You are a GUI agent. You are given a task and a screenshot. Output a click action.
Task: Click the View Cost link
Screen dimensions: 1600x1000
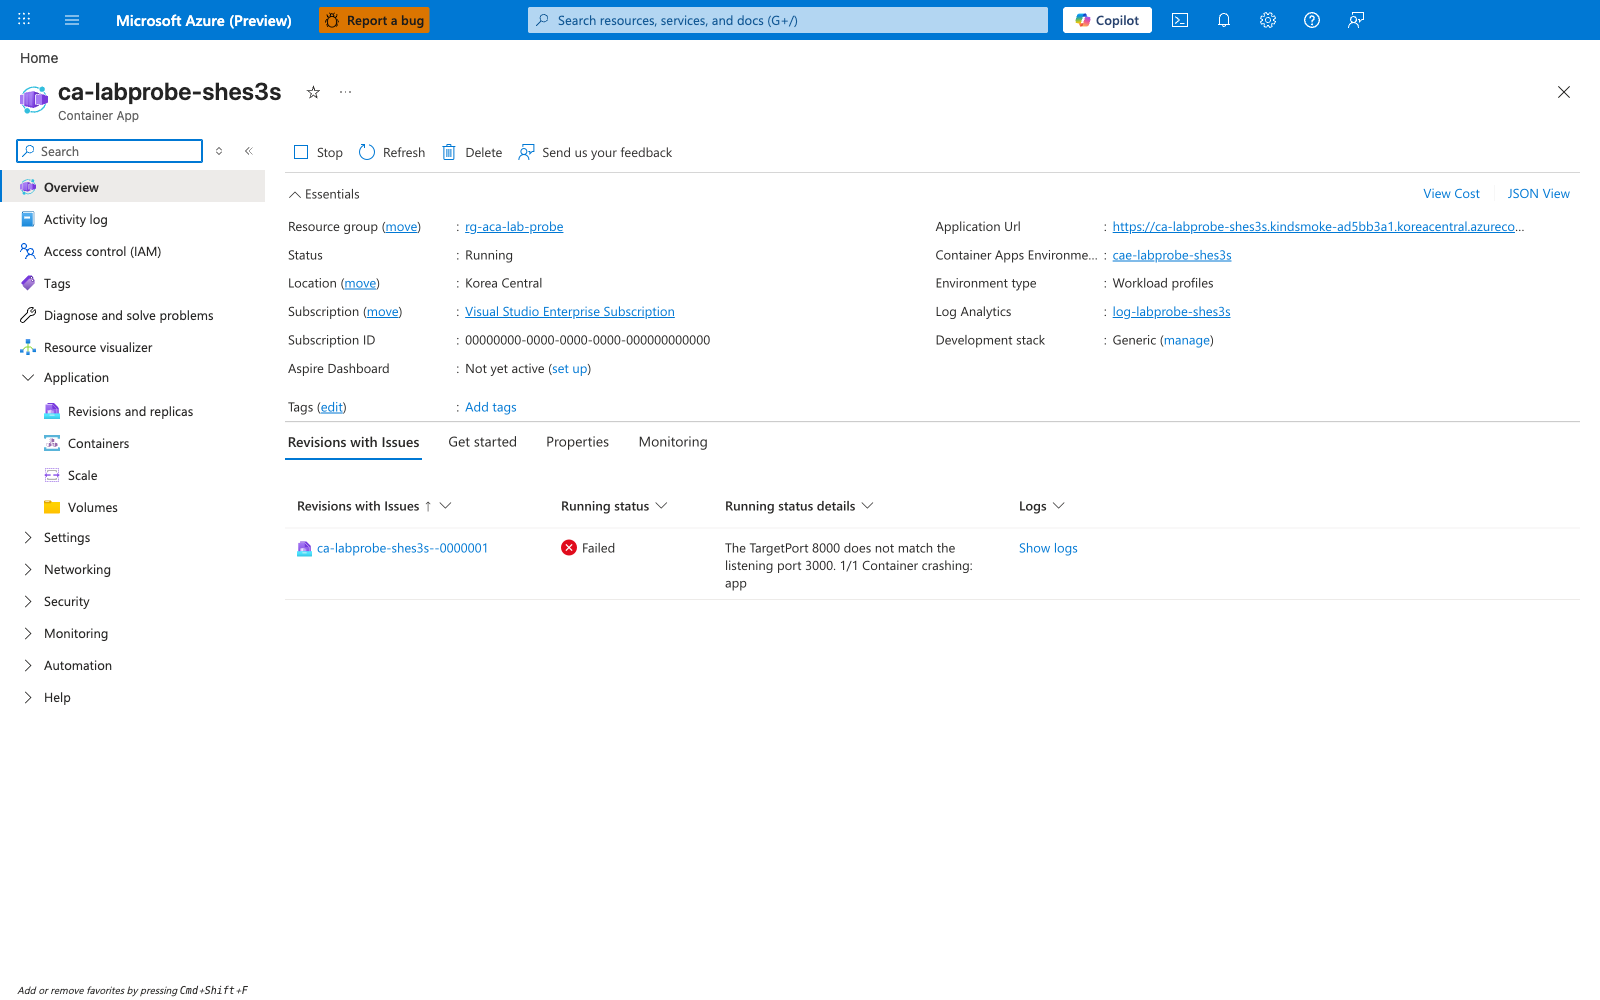(1451, 194)
